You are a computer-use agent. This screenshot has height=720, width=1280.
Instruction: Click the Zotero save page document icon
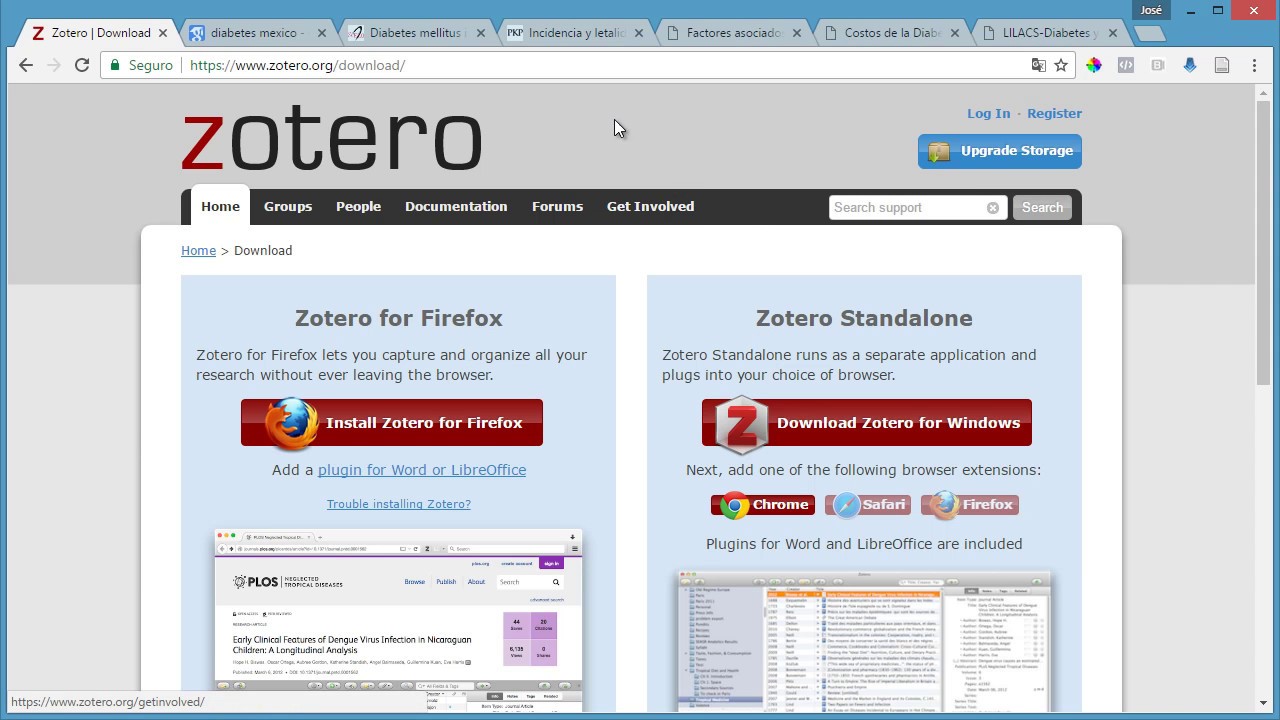click(x=1222, y=65)
